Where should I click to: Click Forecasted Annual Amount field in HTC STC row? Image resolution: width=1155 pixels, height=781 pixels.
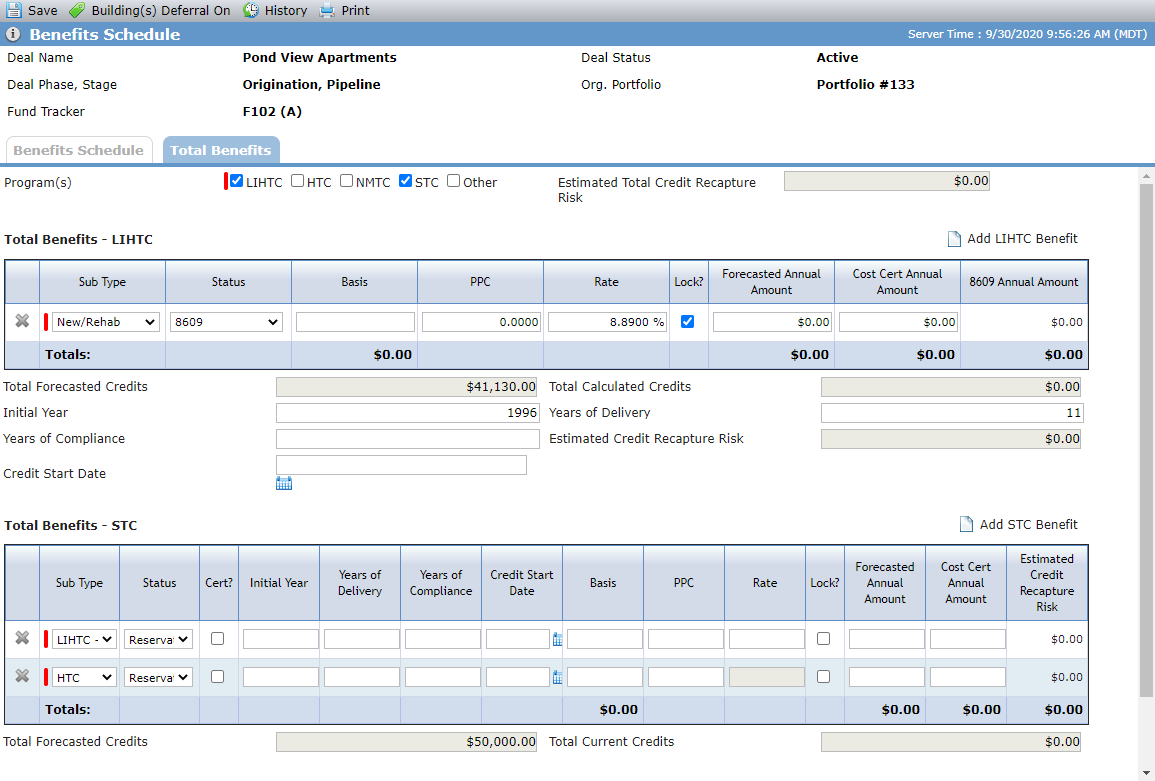coord(887,677)
